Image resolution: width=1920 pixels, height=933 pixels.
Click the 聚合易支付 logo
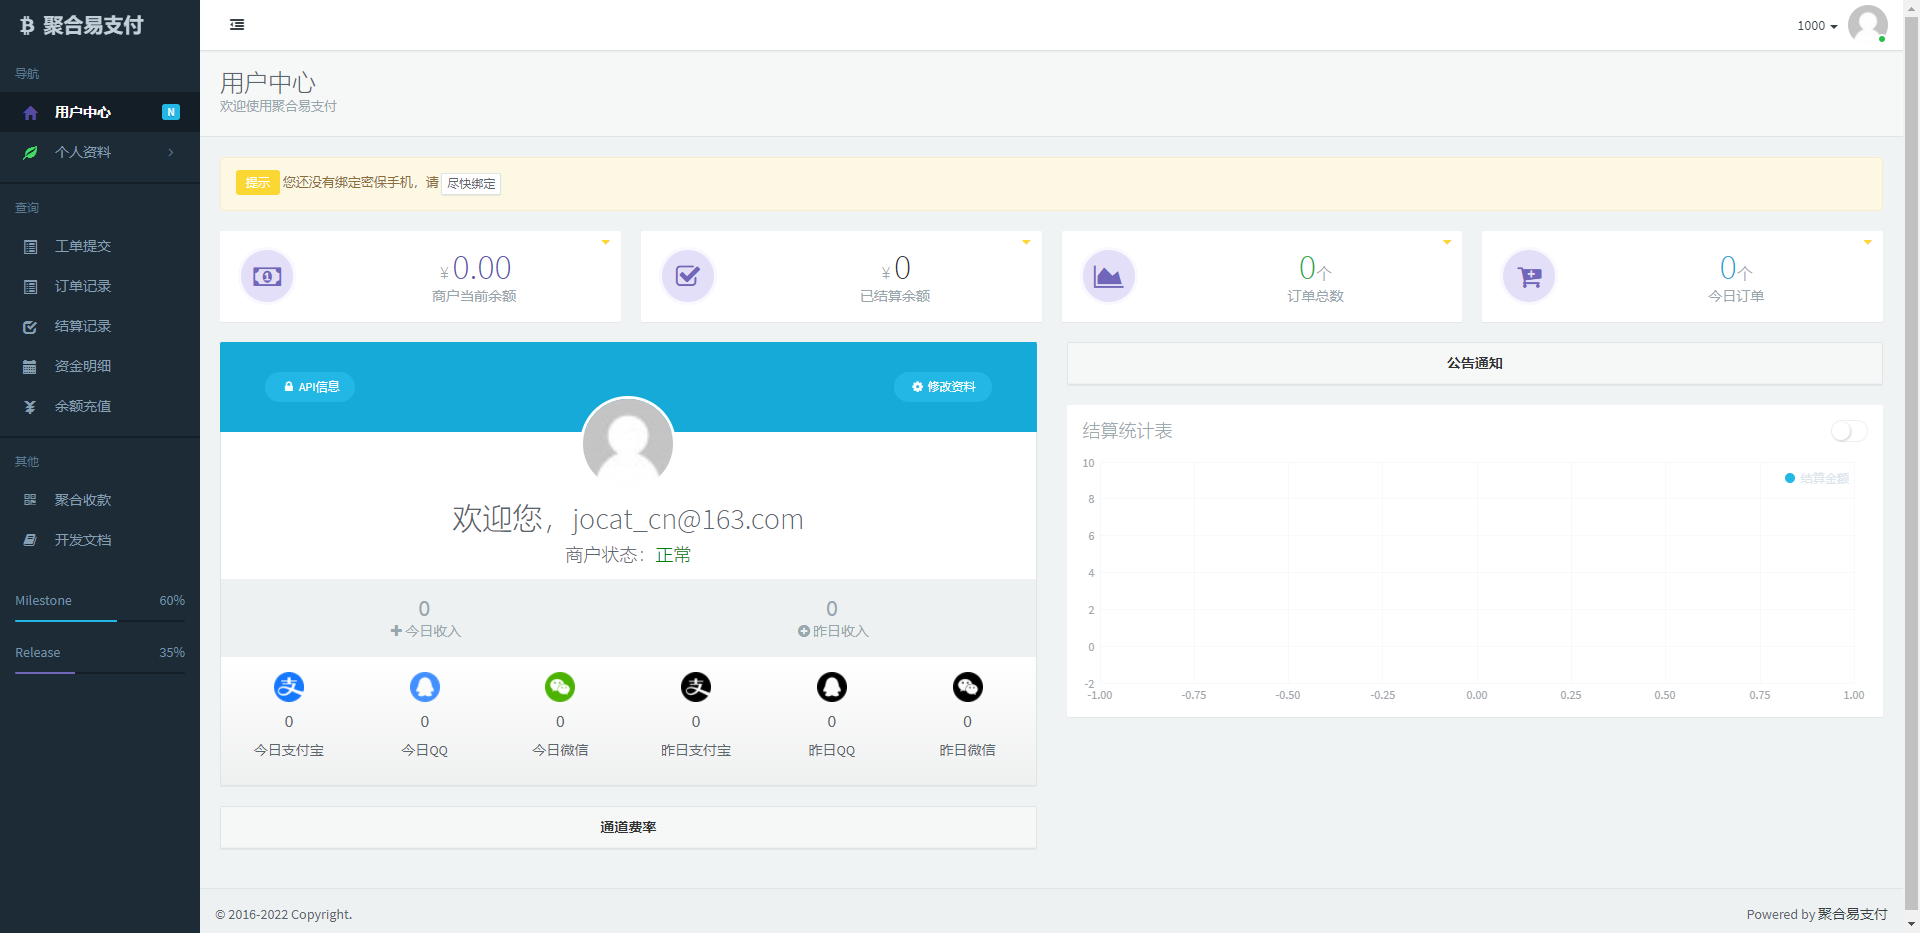pyautogui.click(x=82, y=25)
